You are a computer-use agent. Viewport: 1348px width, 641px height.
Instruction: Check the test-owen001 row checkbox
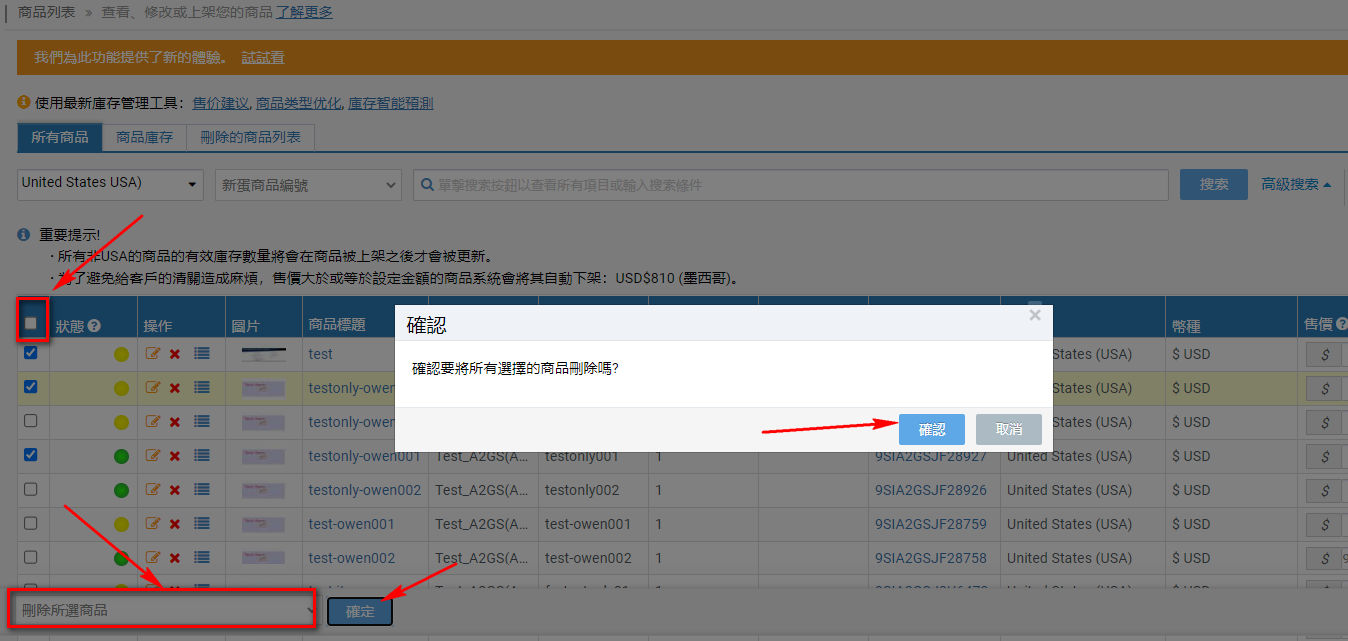31,523
